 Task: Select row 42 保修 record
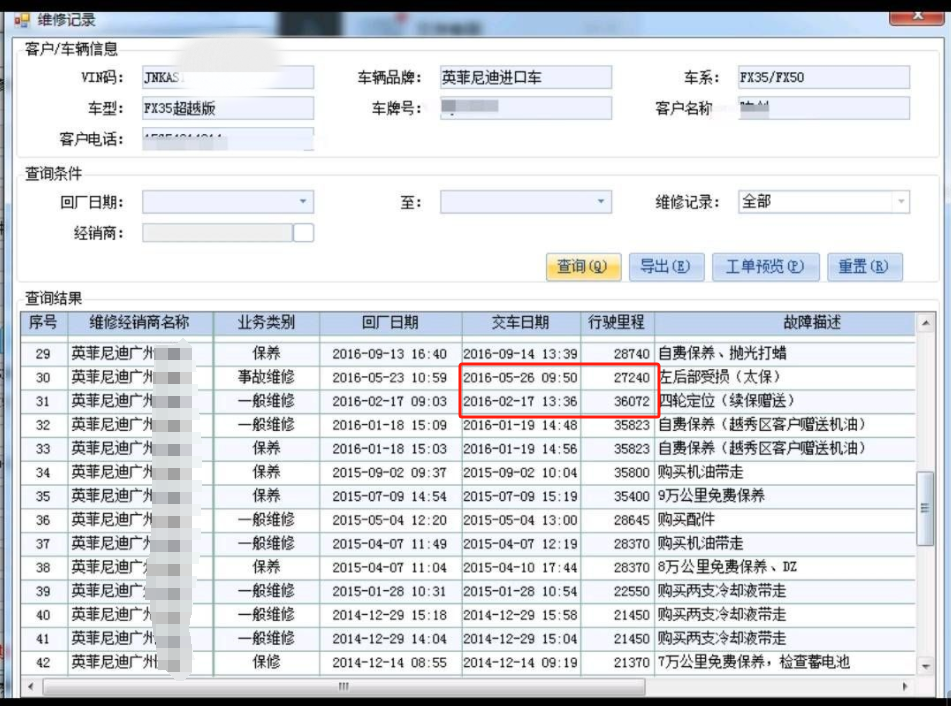[265, 662]
